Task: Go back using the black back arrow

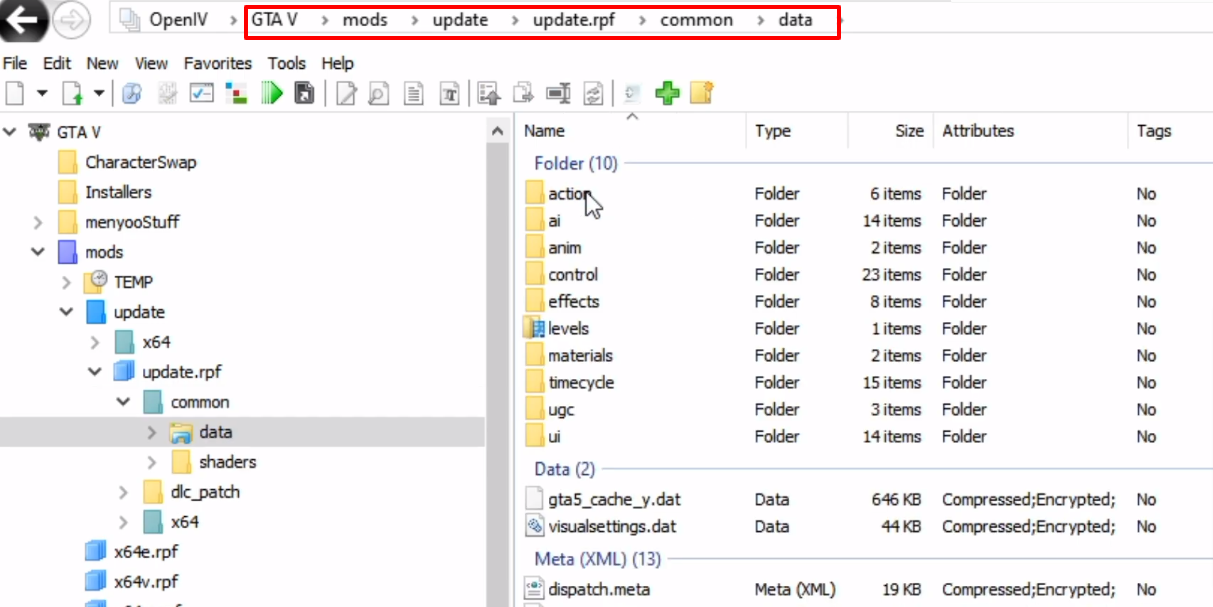Action: pos(23,20)
